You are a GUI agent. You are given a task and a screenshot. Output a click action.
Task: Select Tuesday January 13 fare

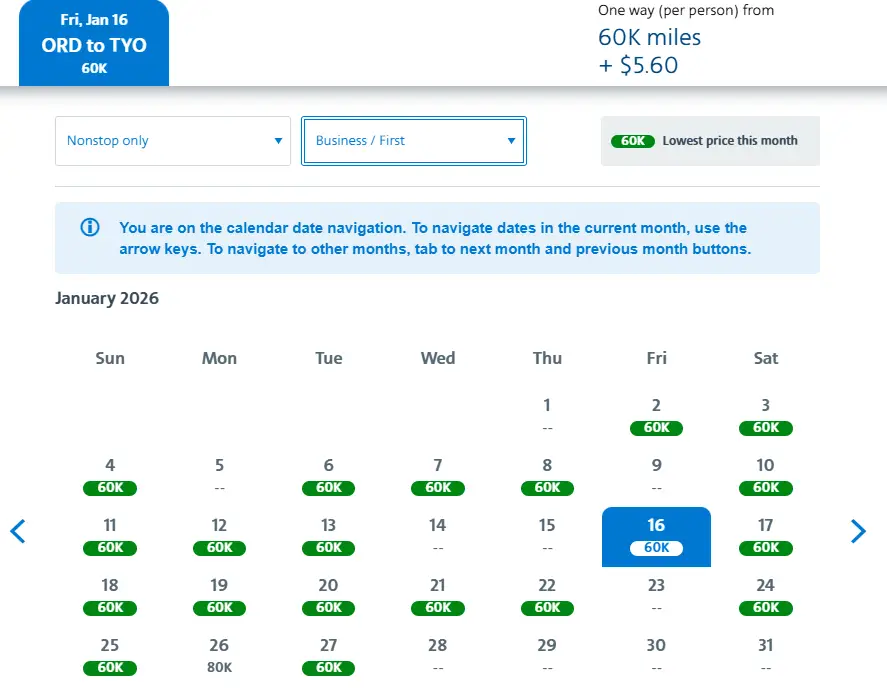point(328,535)
